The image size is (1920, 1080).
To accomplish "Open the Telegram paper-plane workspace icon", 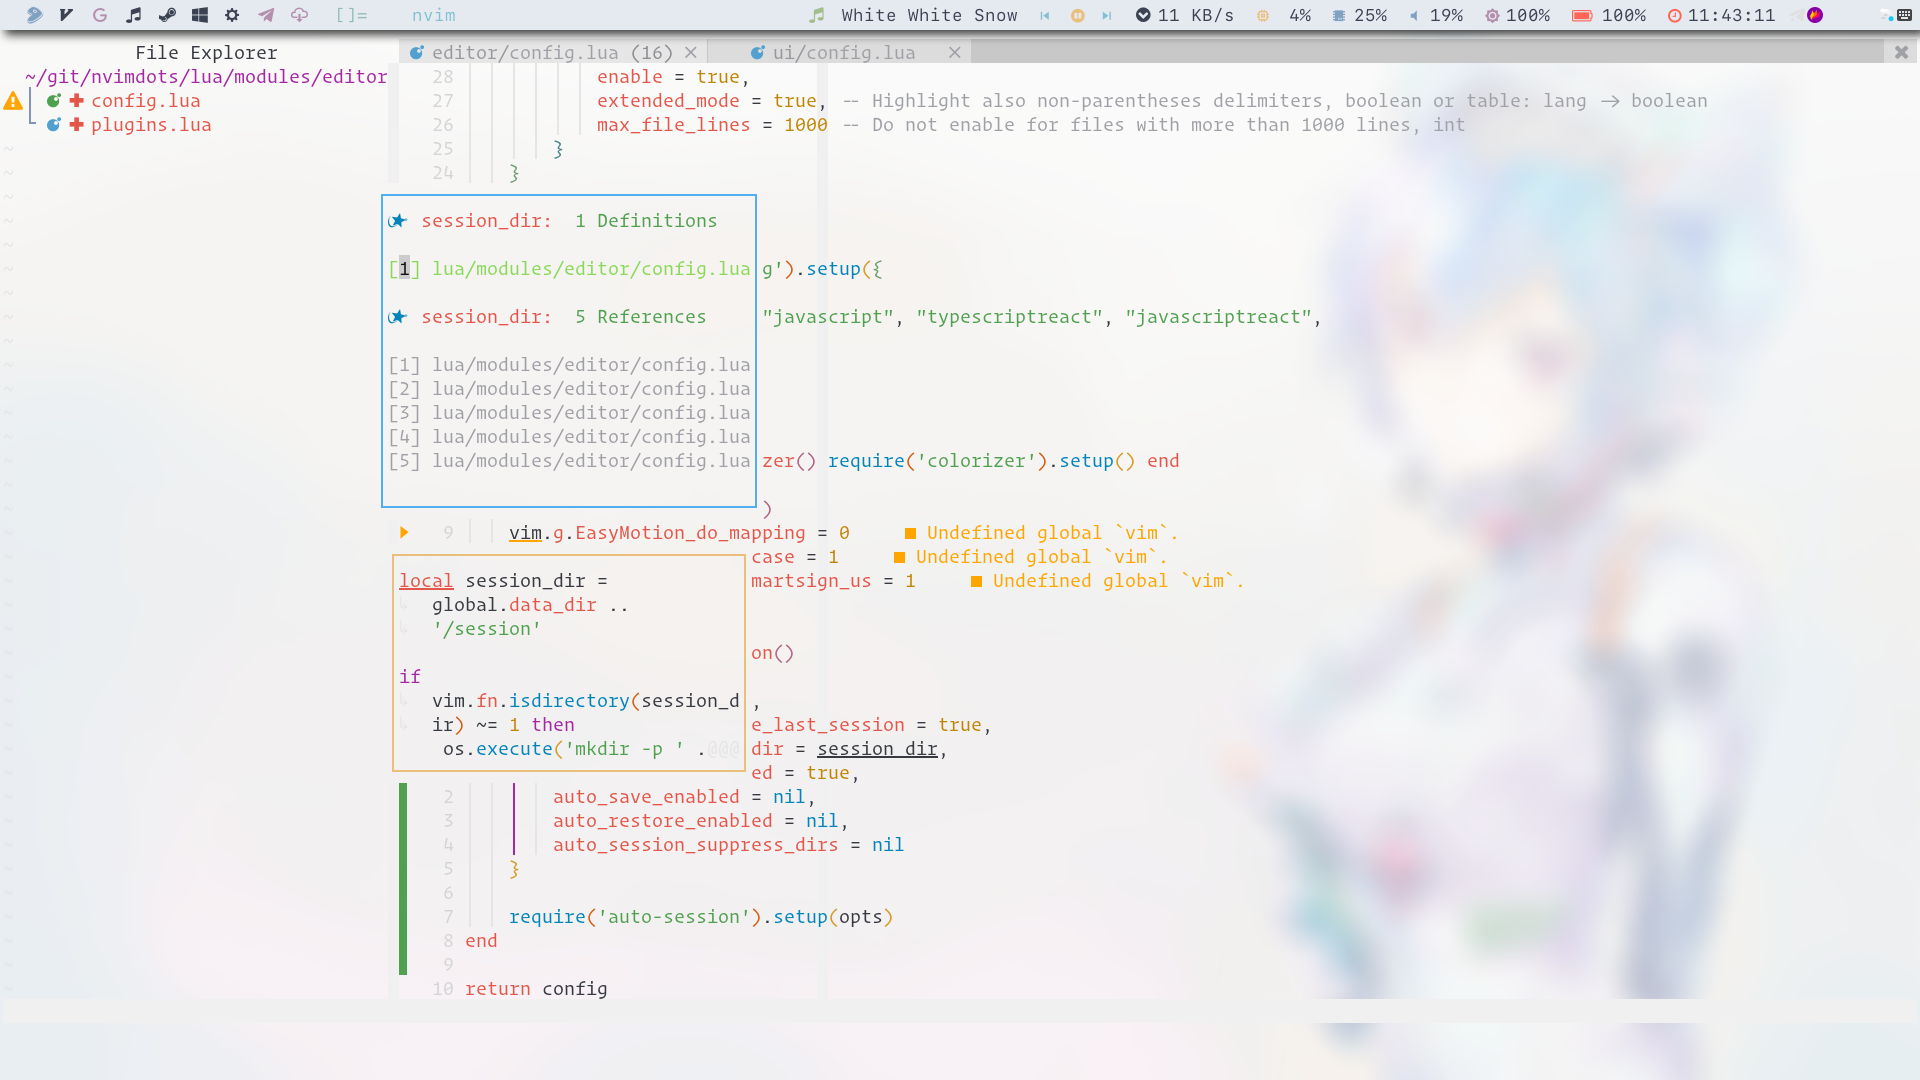I will pos(266,15).
